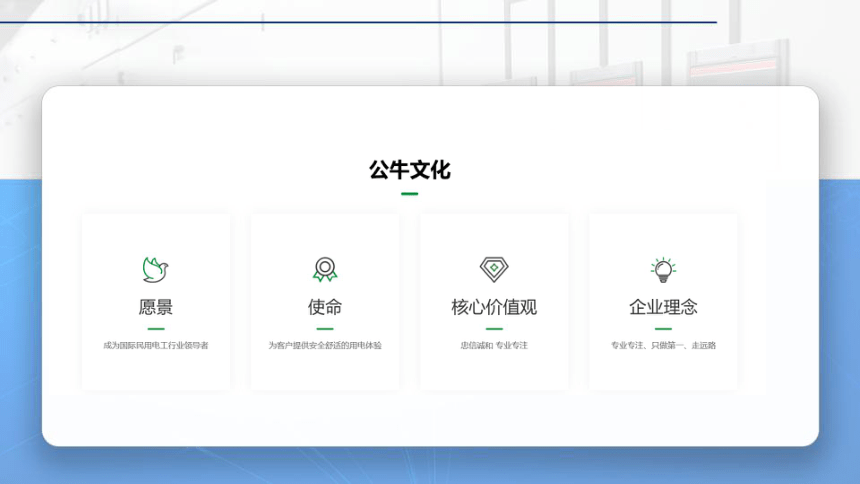
Task: Click the 公牛文化 section title
Action: (x=410, y=170)
